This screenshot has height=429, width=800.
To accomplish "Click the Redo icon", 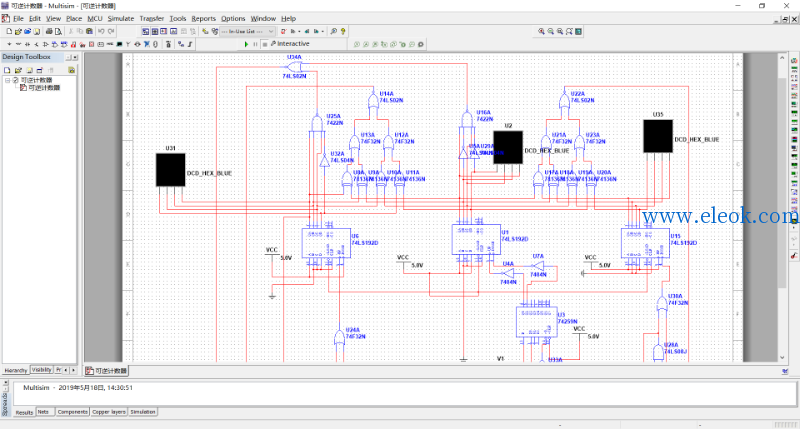I will click(111, 31).
